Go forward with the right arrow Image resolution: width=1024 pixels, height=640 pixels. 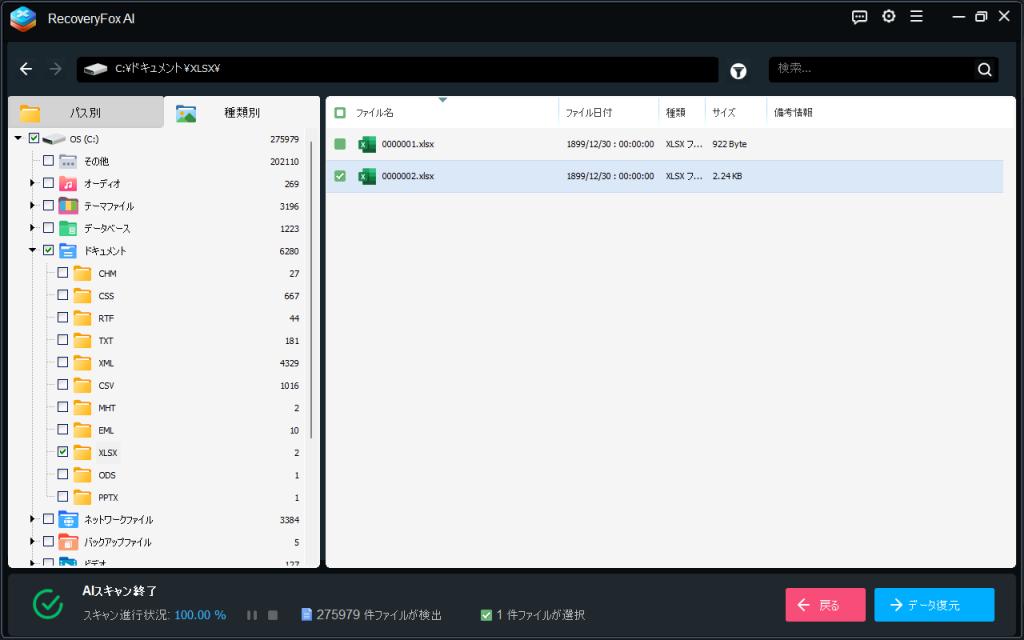[56, 69]
